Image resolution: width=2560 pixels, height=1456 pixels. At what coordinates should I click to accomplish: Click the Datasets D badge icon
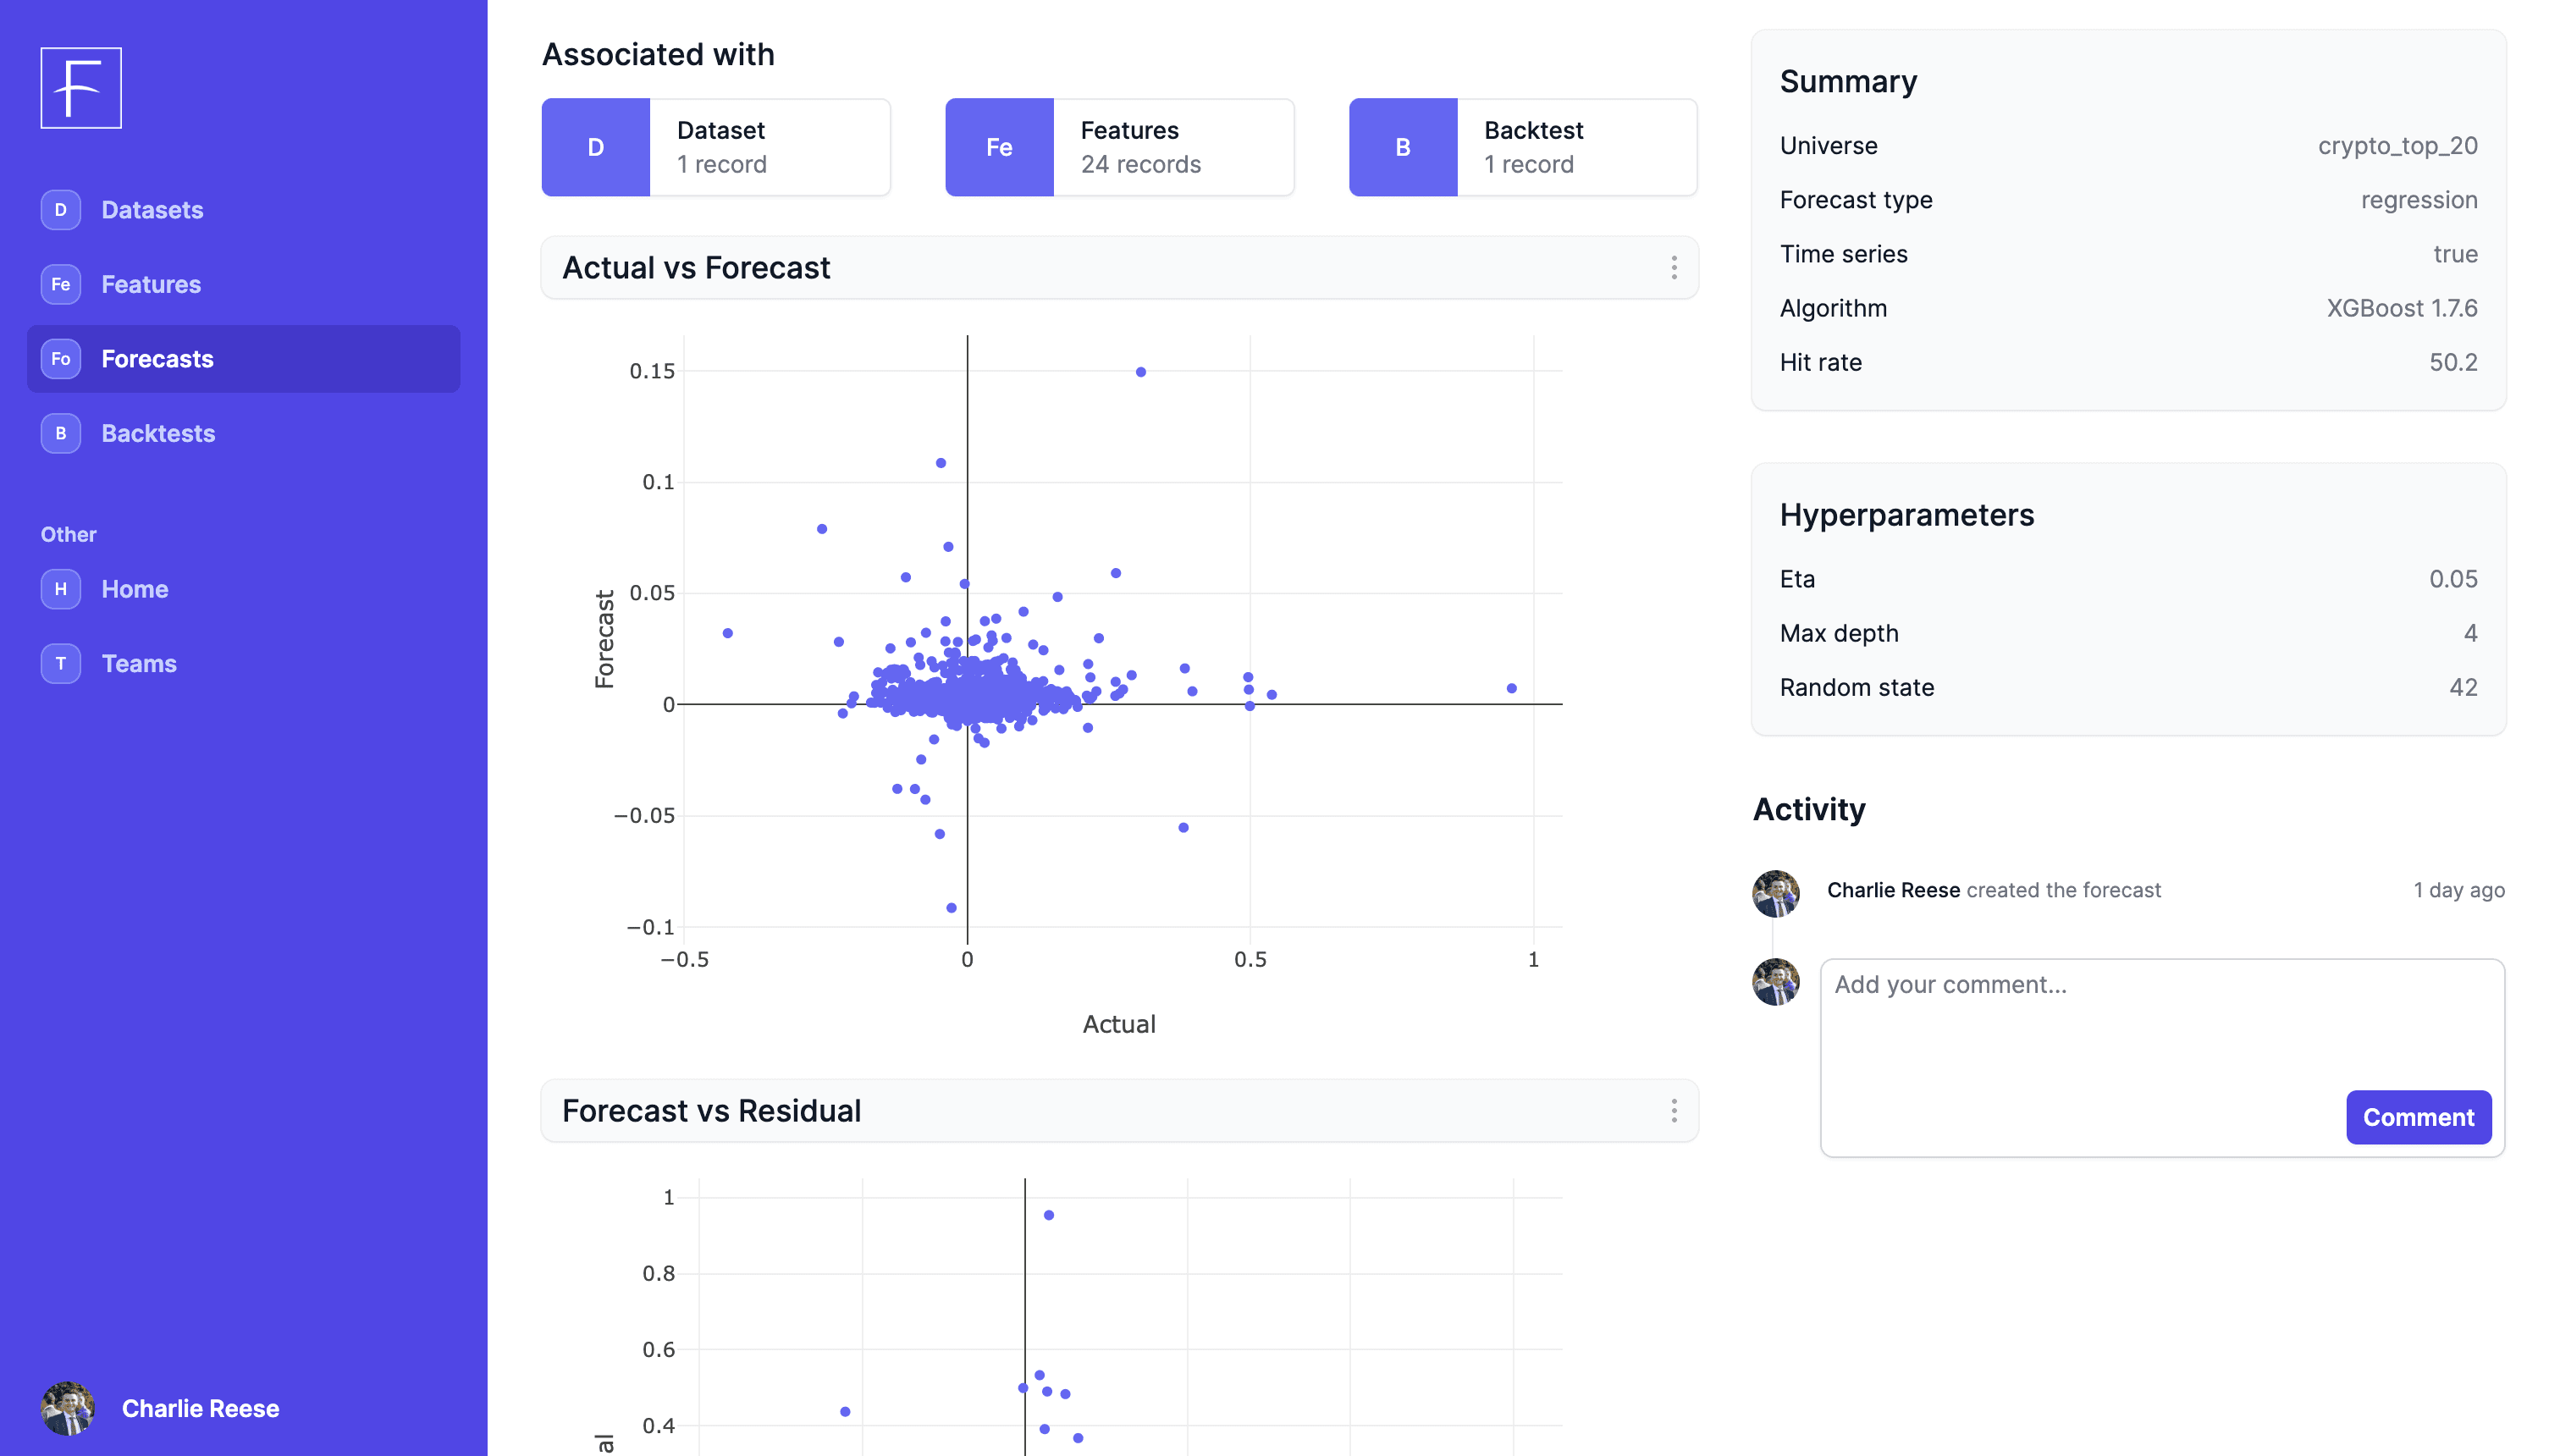[x=61, y=210]
